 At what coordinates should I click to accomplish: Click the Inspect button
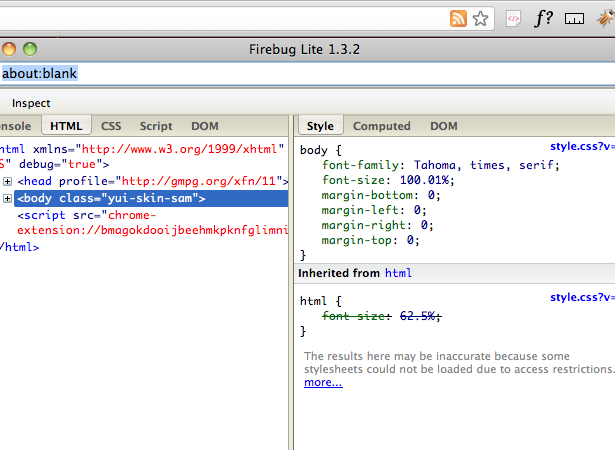coord(31,103)
